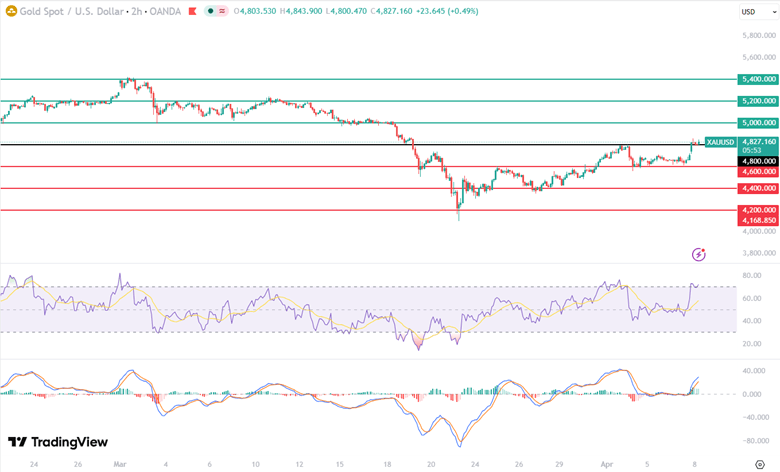Toggle the market status indicator pill
Image resolution: width=780 pixels, height=472 pixels.
pos(215,11)
